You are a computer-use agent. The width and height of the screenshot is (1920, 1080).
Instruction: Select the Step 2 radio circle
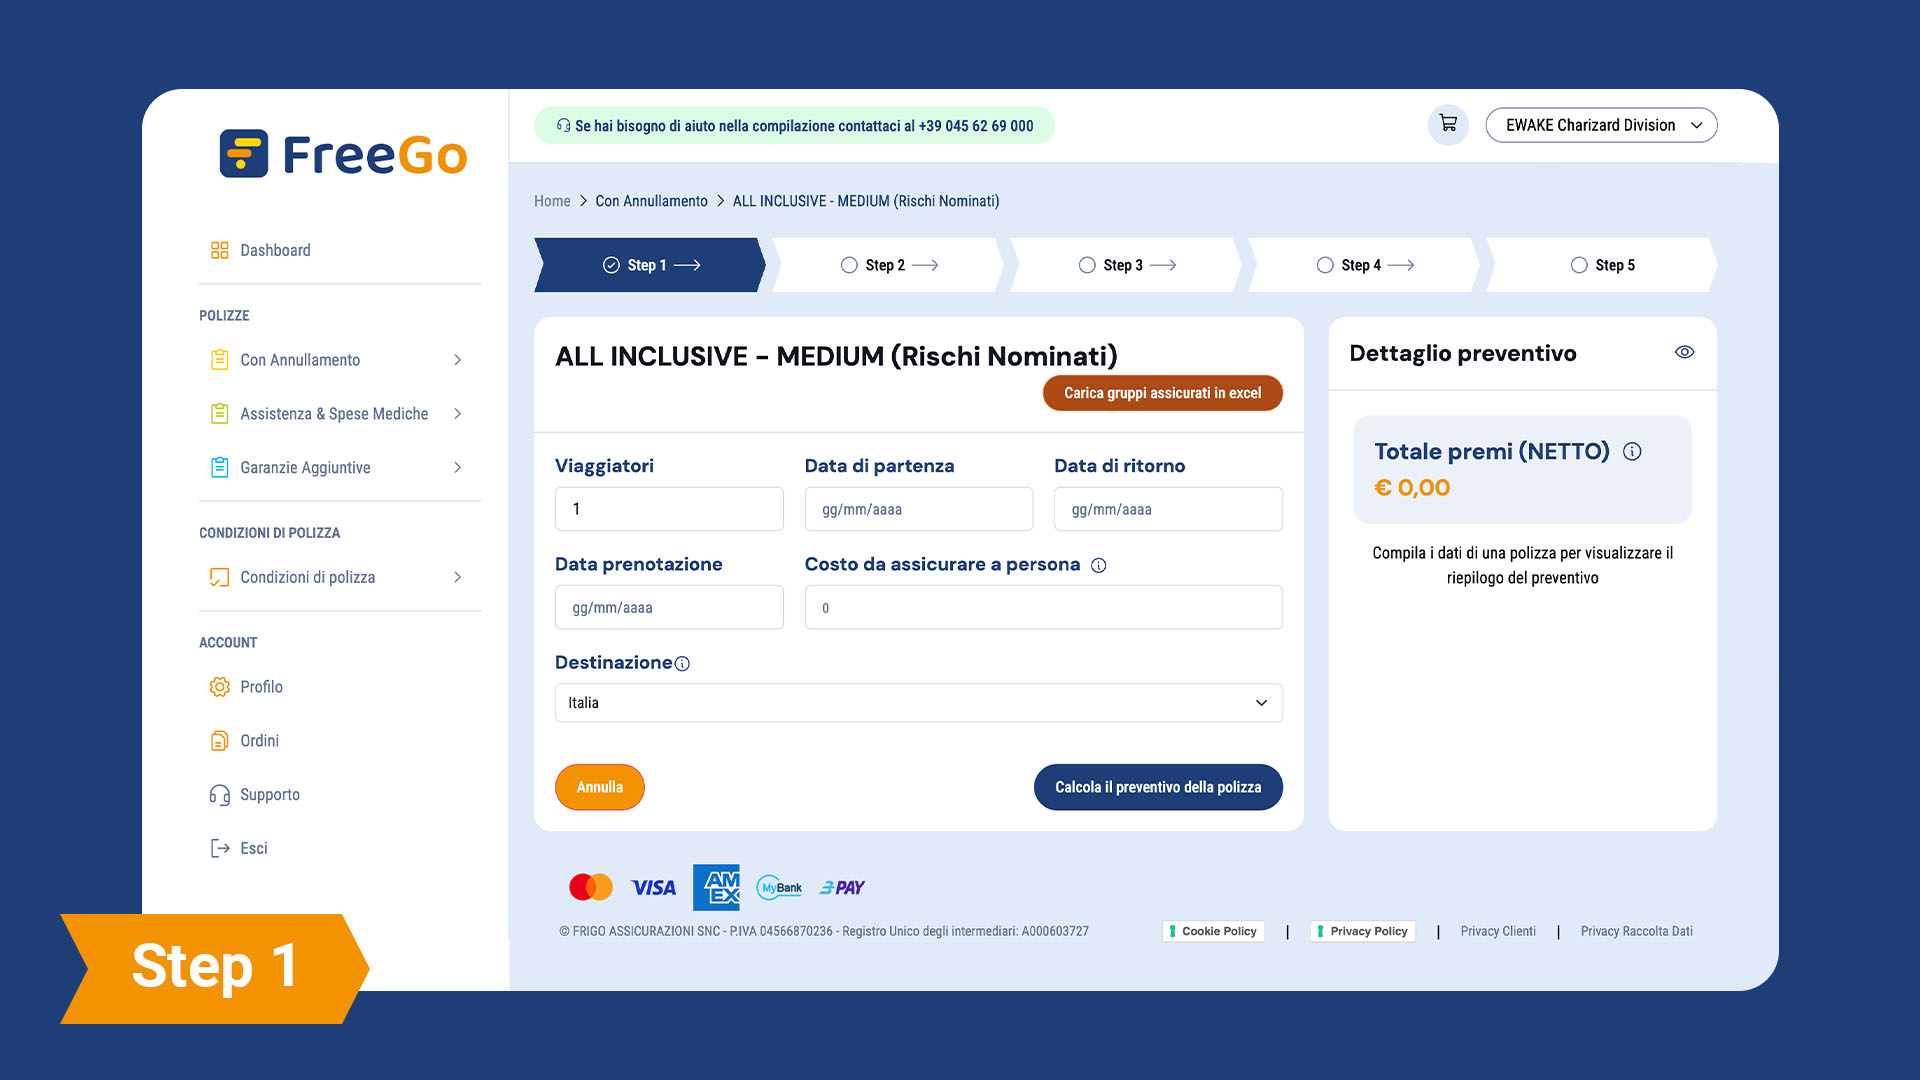pos(849,265)
